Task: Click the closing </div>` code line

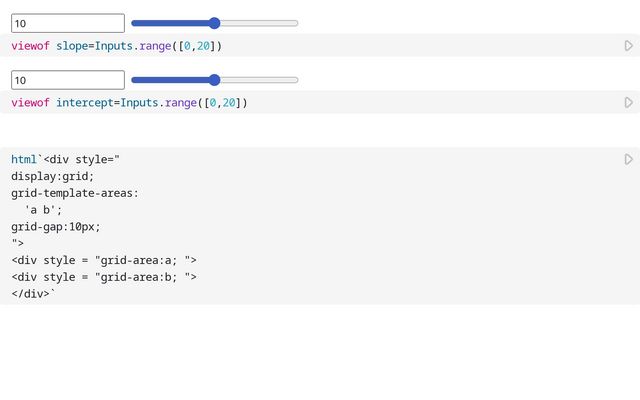Action: click(x=34, y=294)
